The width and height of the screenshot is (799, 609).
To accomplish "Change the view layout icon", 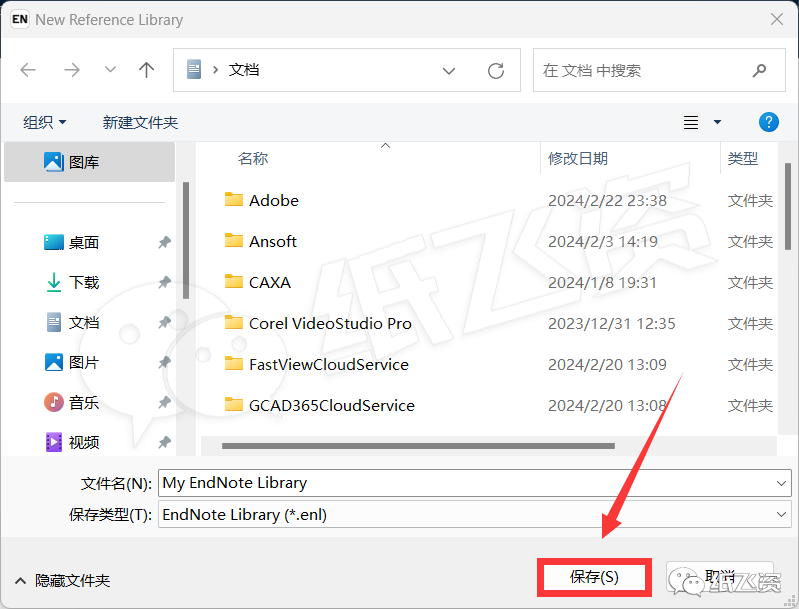I will (x=691, y=122).
